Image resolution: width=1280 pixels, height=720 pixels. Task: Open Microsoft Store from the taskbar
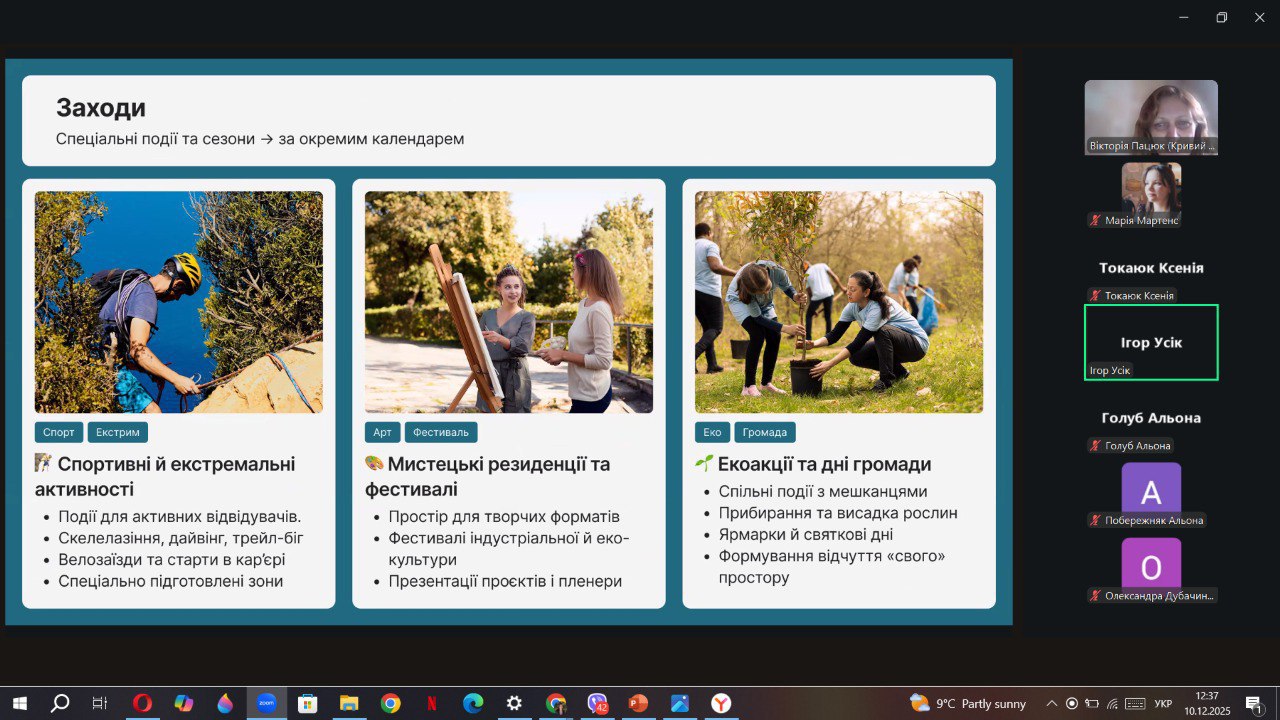pyautogui.click(x=307, y=703)
